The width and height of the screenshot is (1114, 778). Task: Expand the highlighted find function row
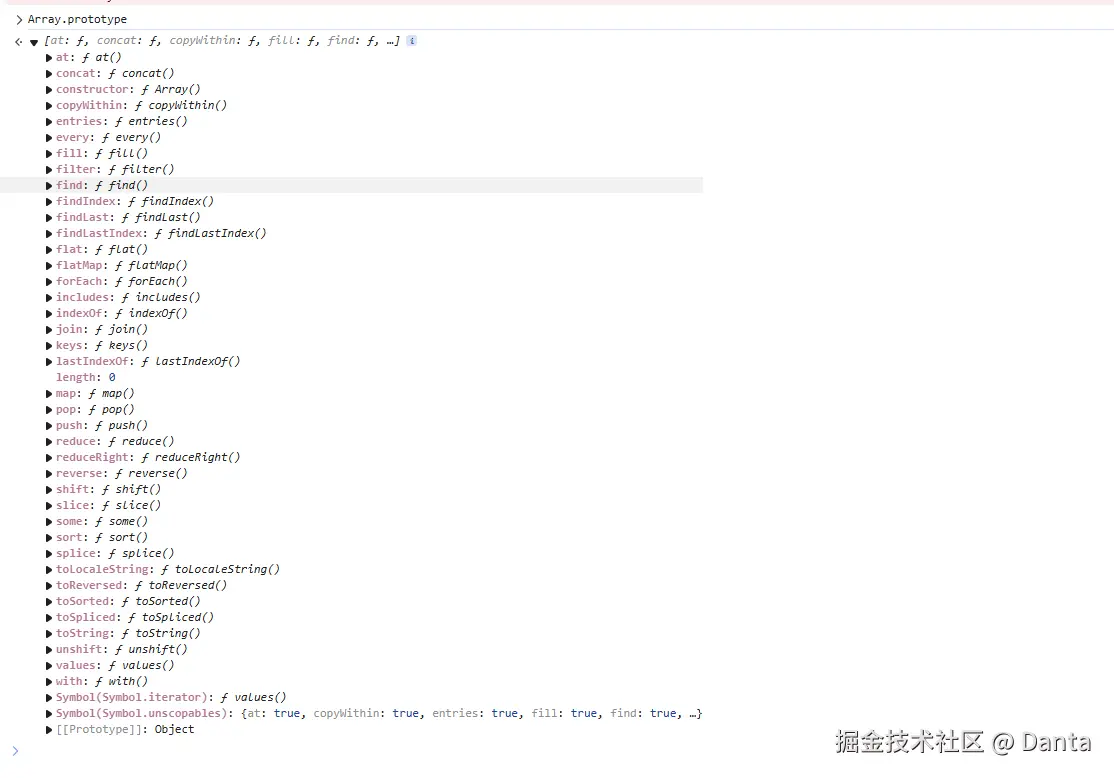(x=49, y=185)
